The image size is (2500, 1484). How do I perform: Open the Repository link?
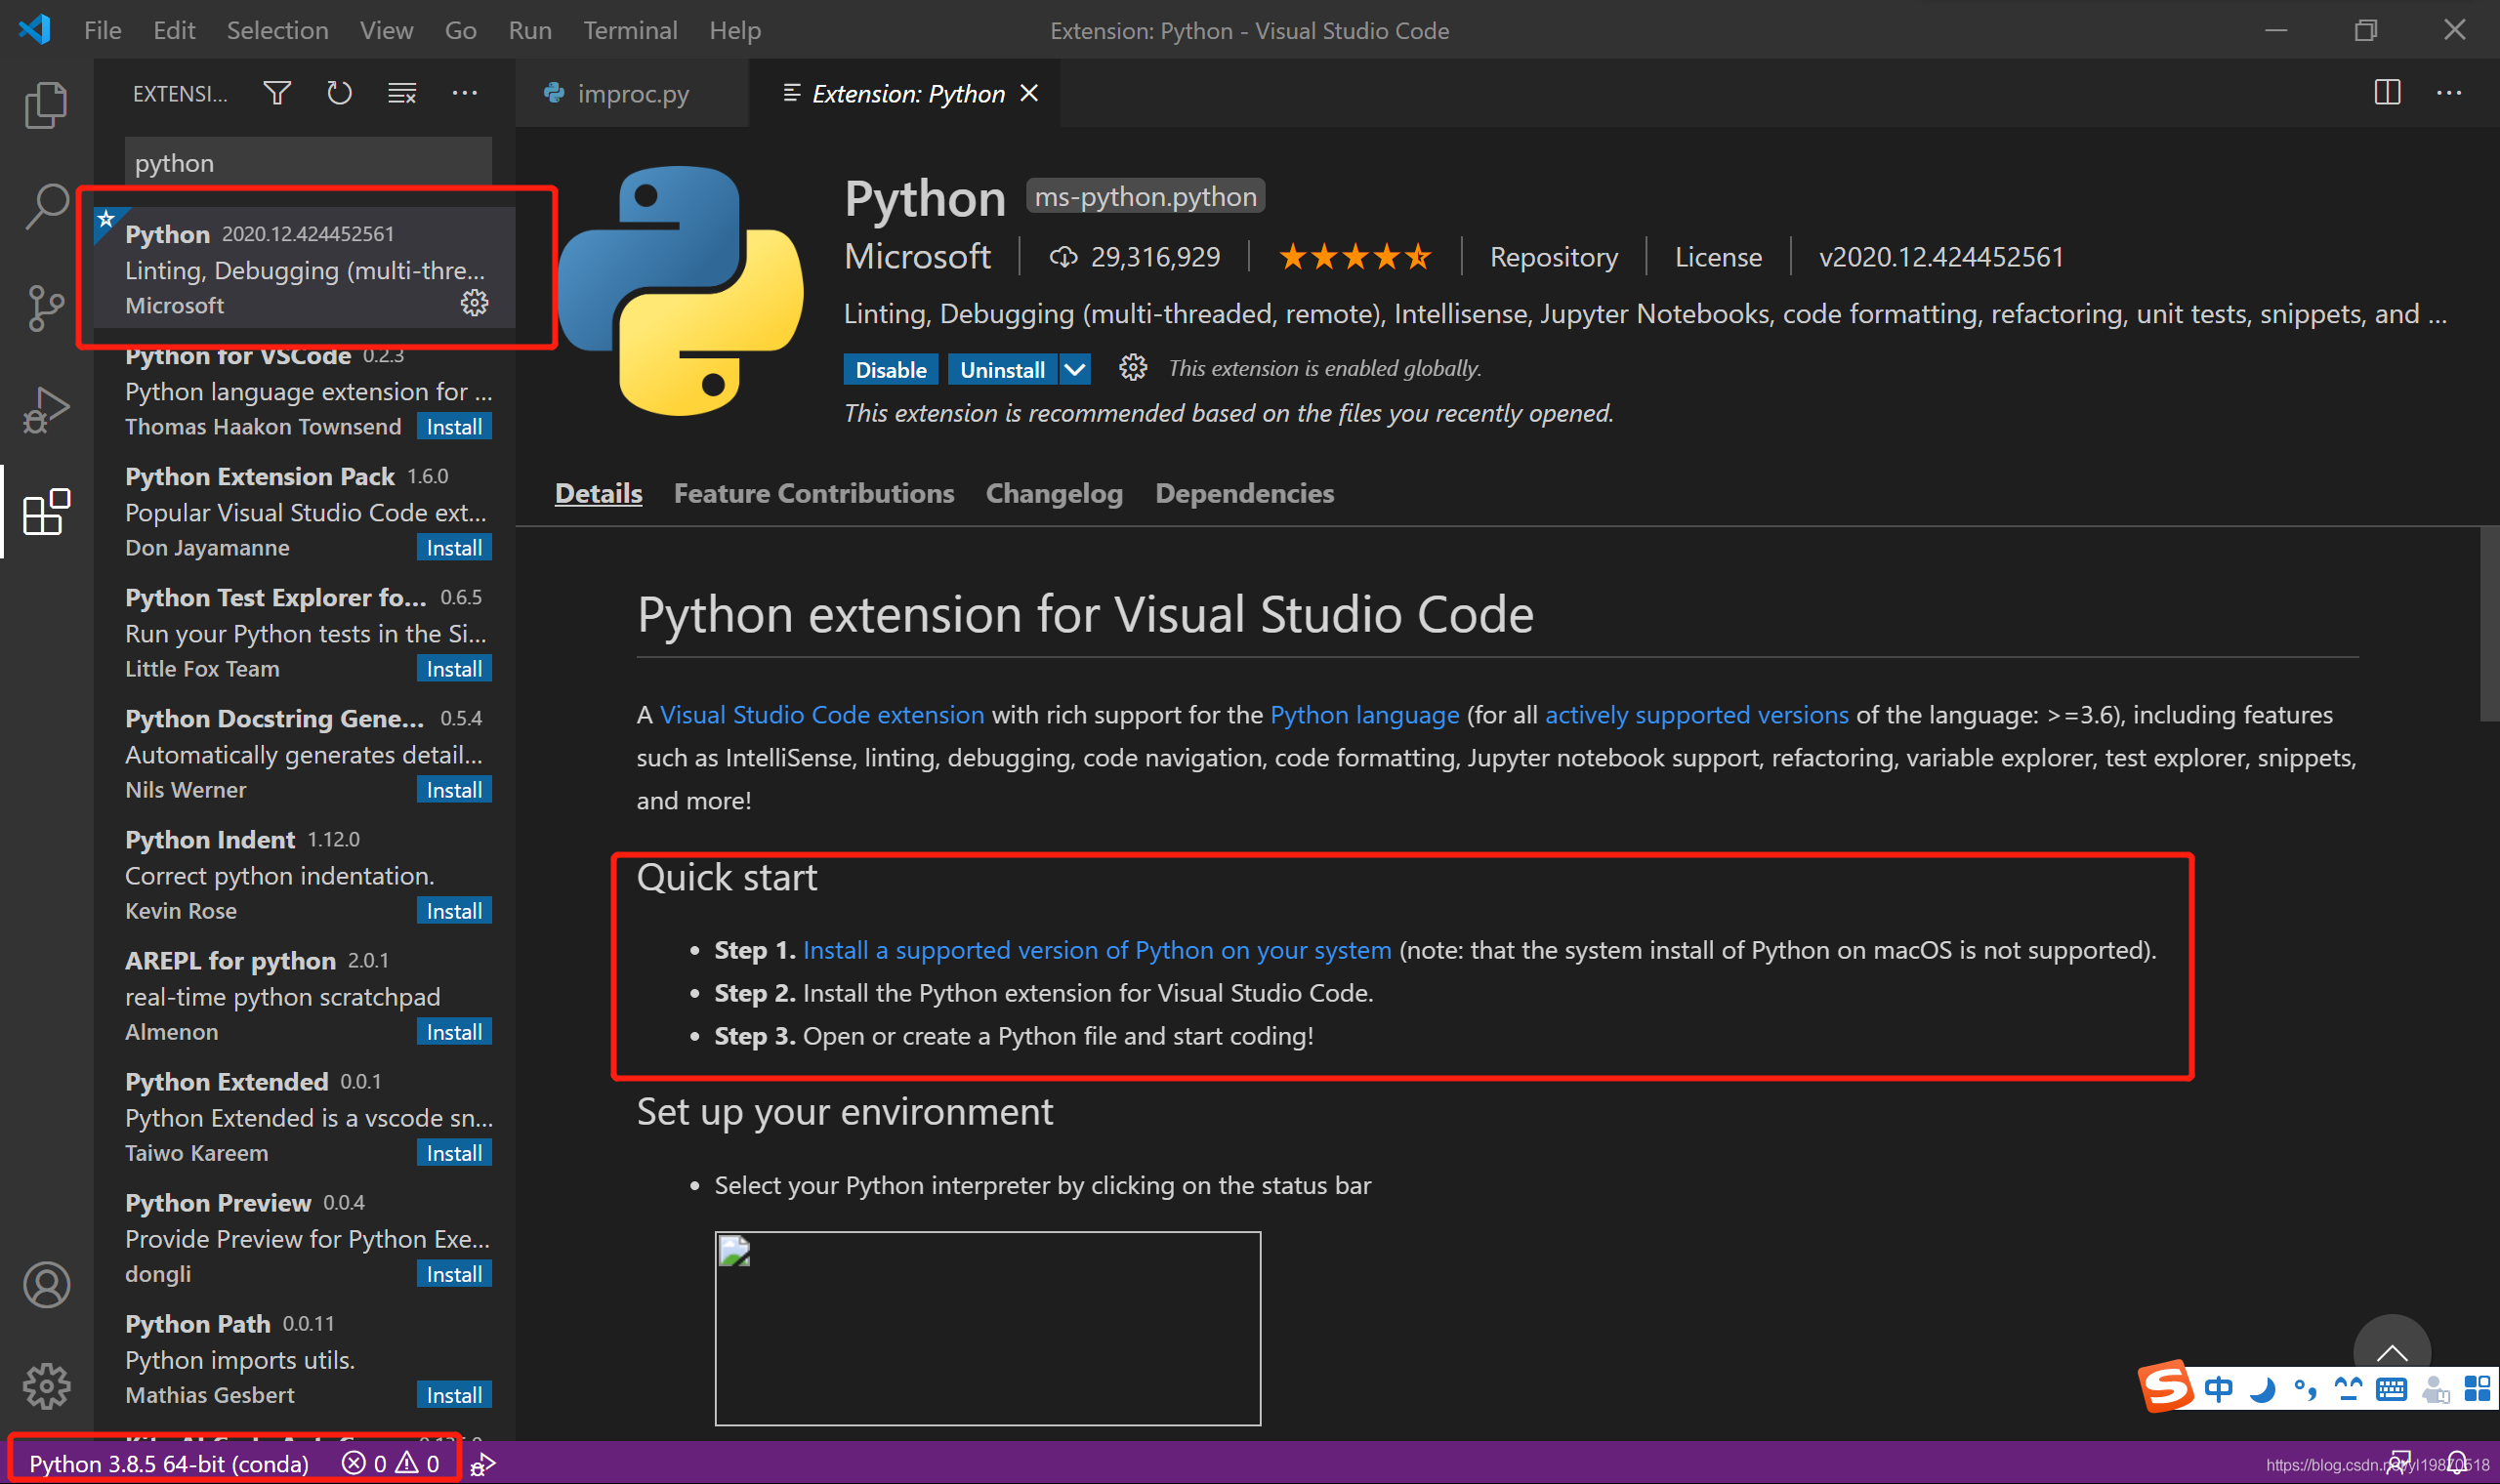[1553, 257]
